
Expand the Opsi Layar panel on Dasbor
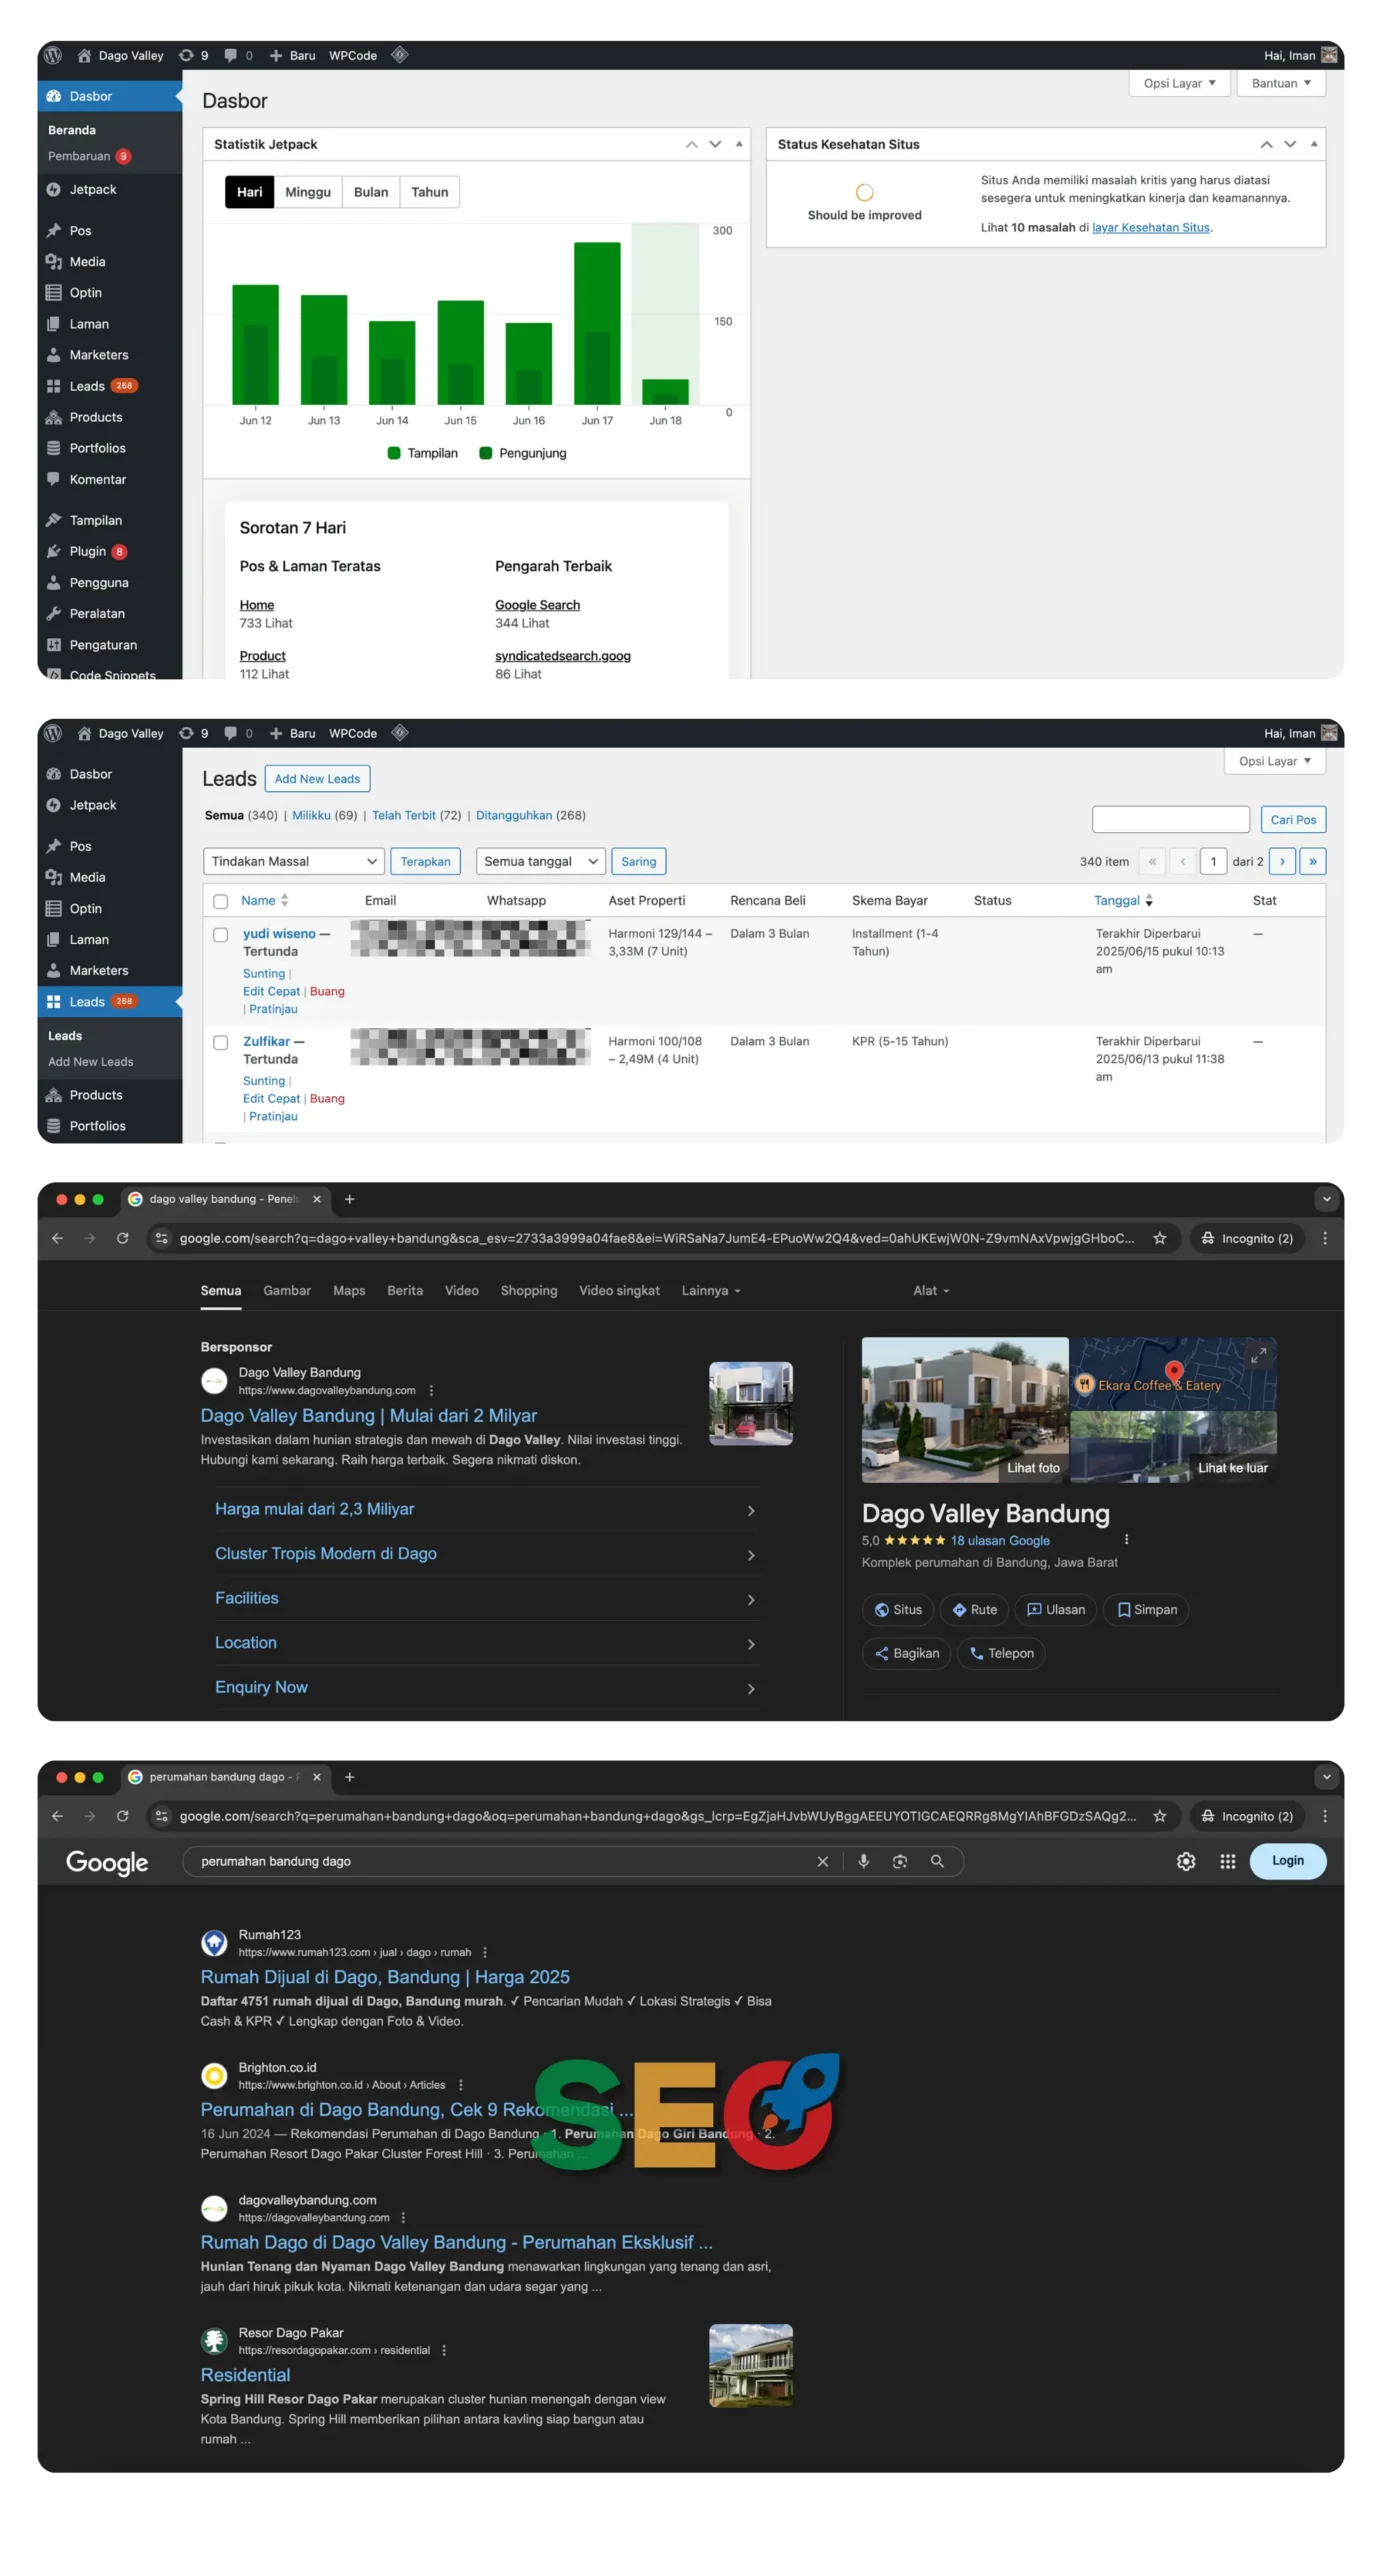[1179, 83]
